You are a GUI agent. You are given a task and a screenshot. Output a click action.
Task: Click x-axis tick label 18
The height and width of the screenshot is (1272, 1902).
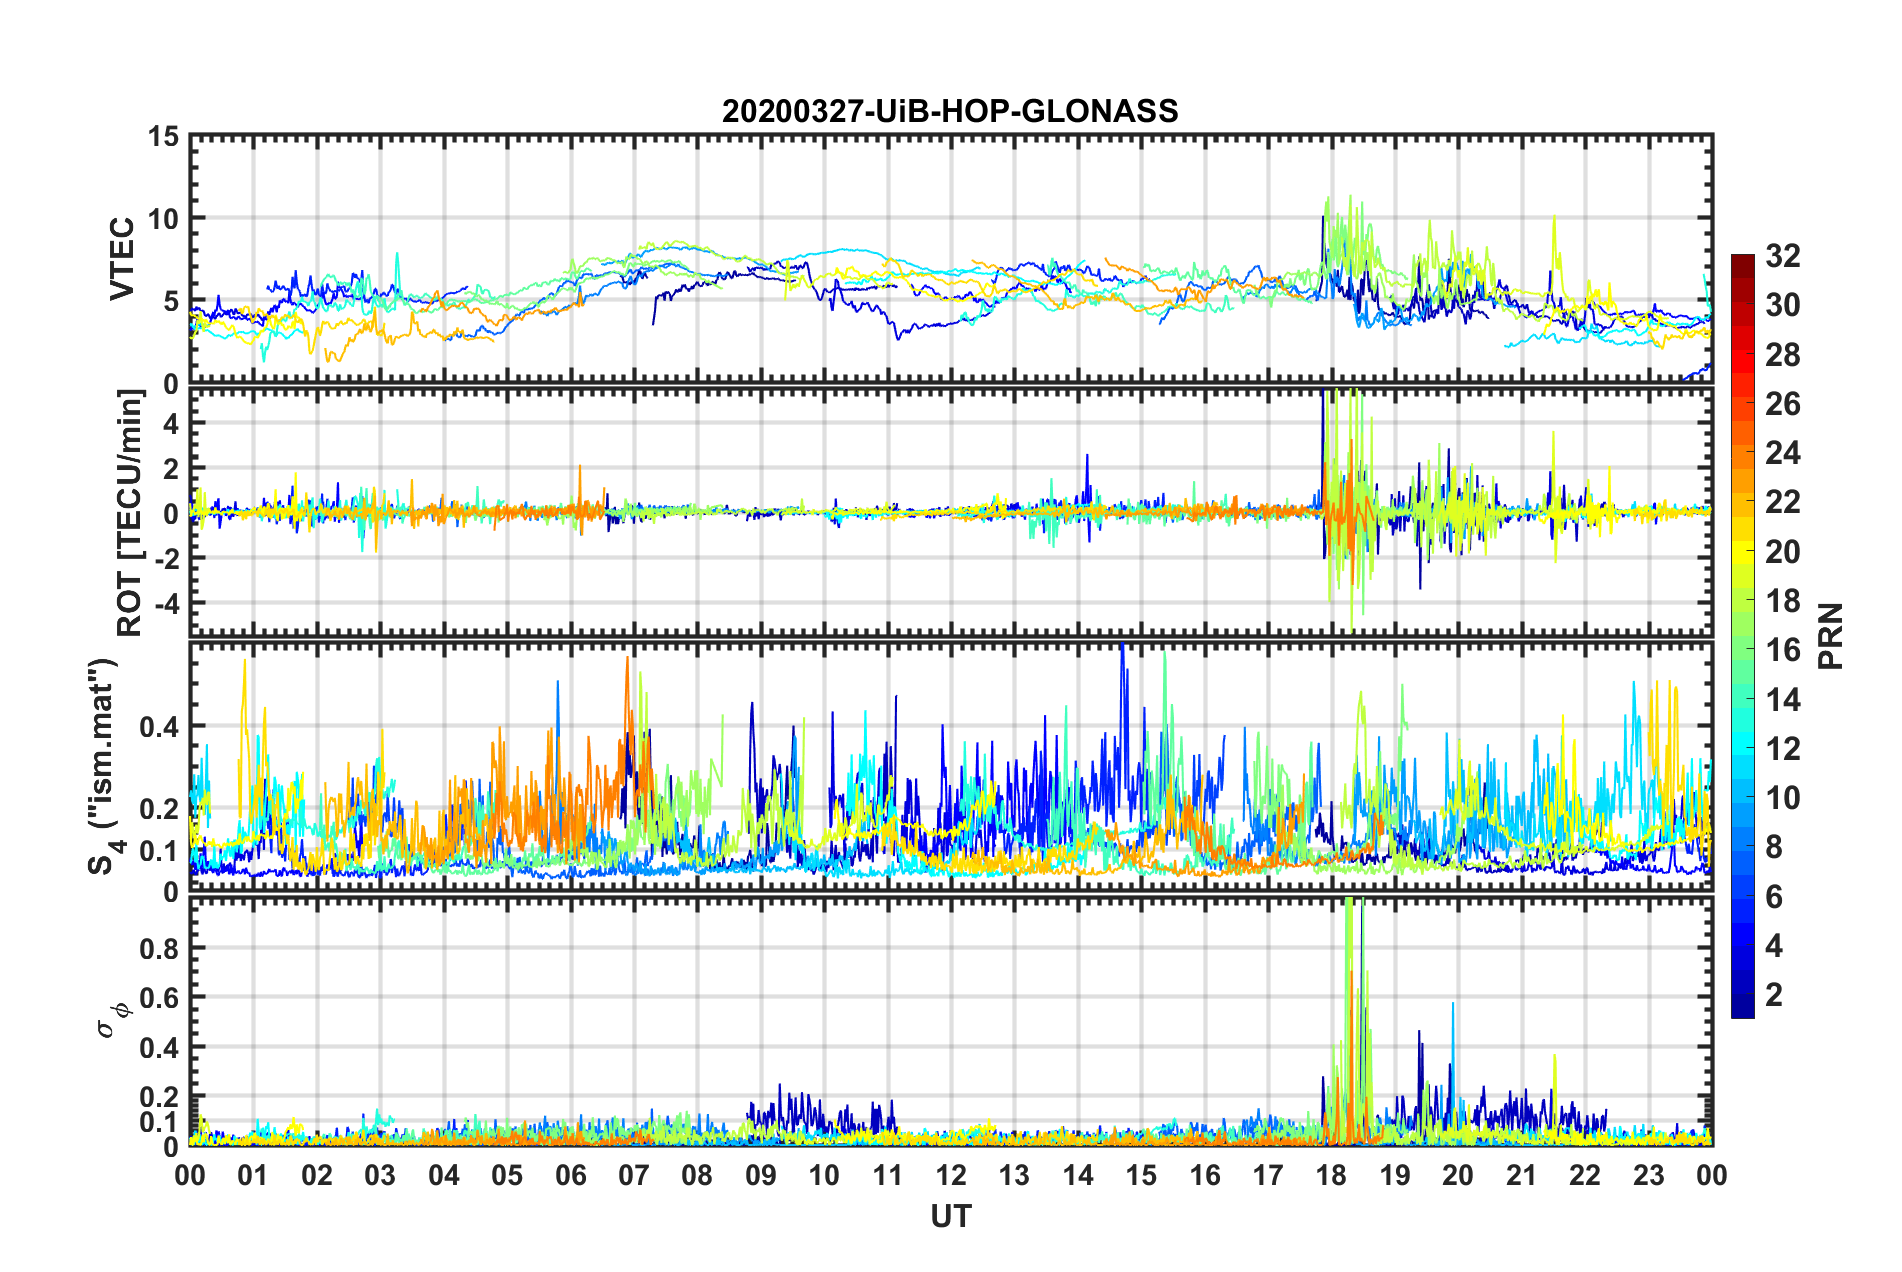[x=1331, y=1175]
